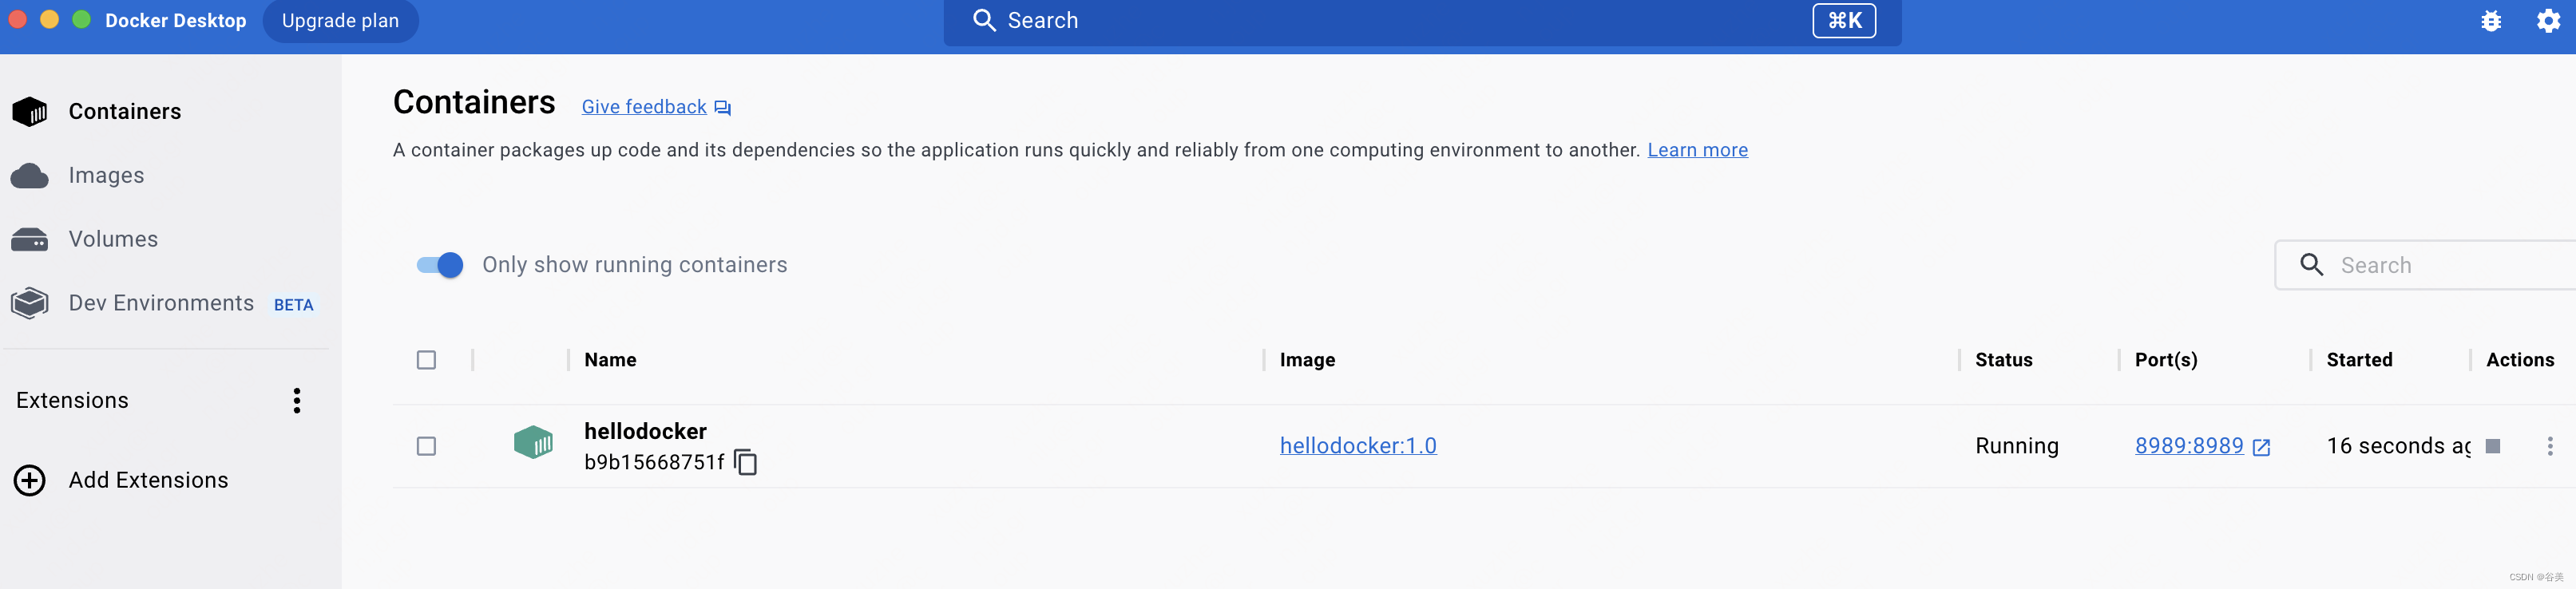This screenshot has width=2576, height=589.
Task: Sort by Port(s) column header
Action: pyautogui.click(x=2166, y=360)
